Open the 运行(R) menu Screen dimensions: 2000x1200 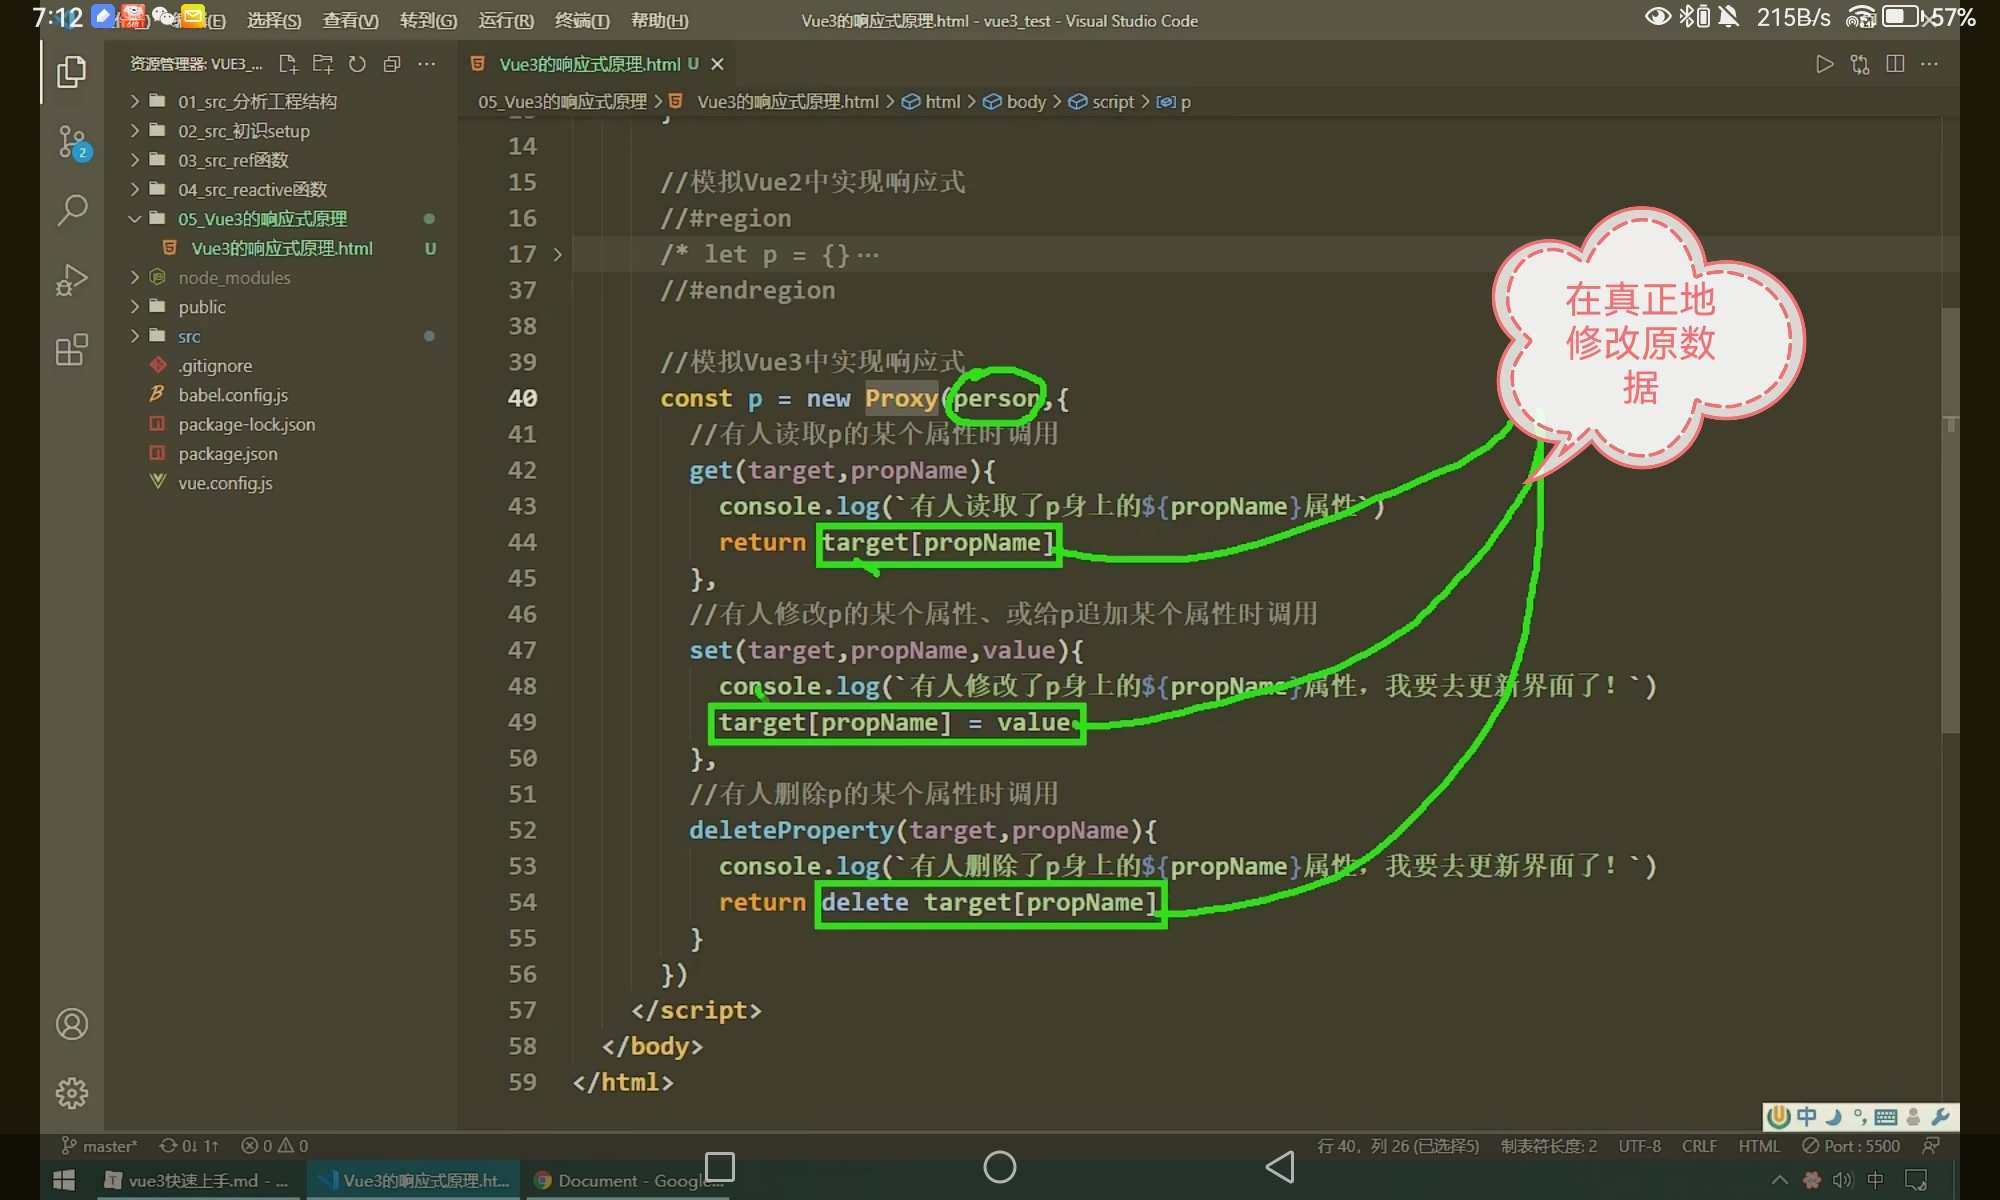(505, 20)
